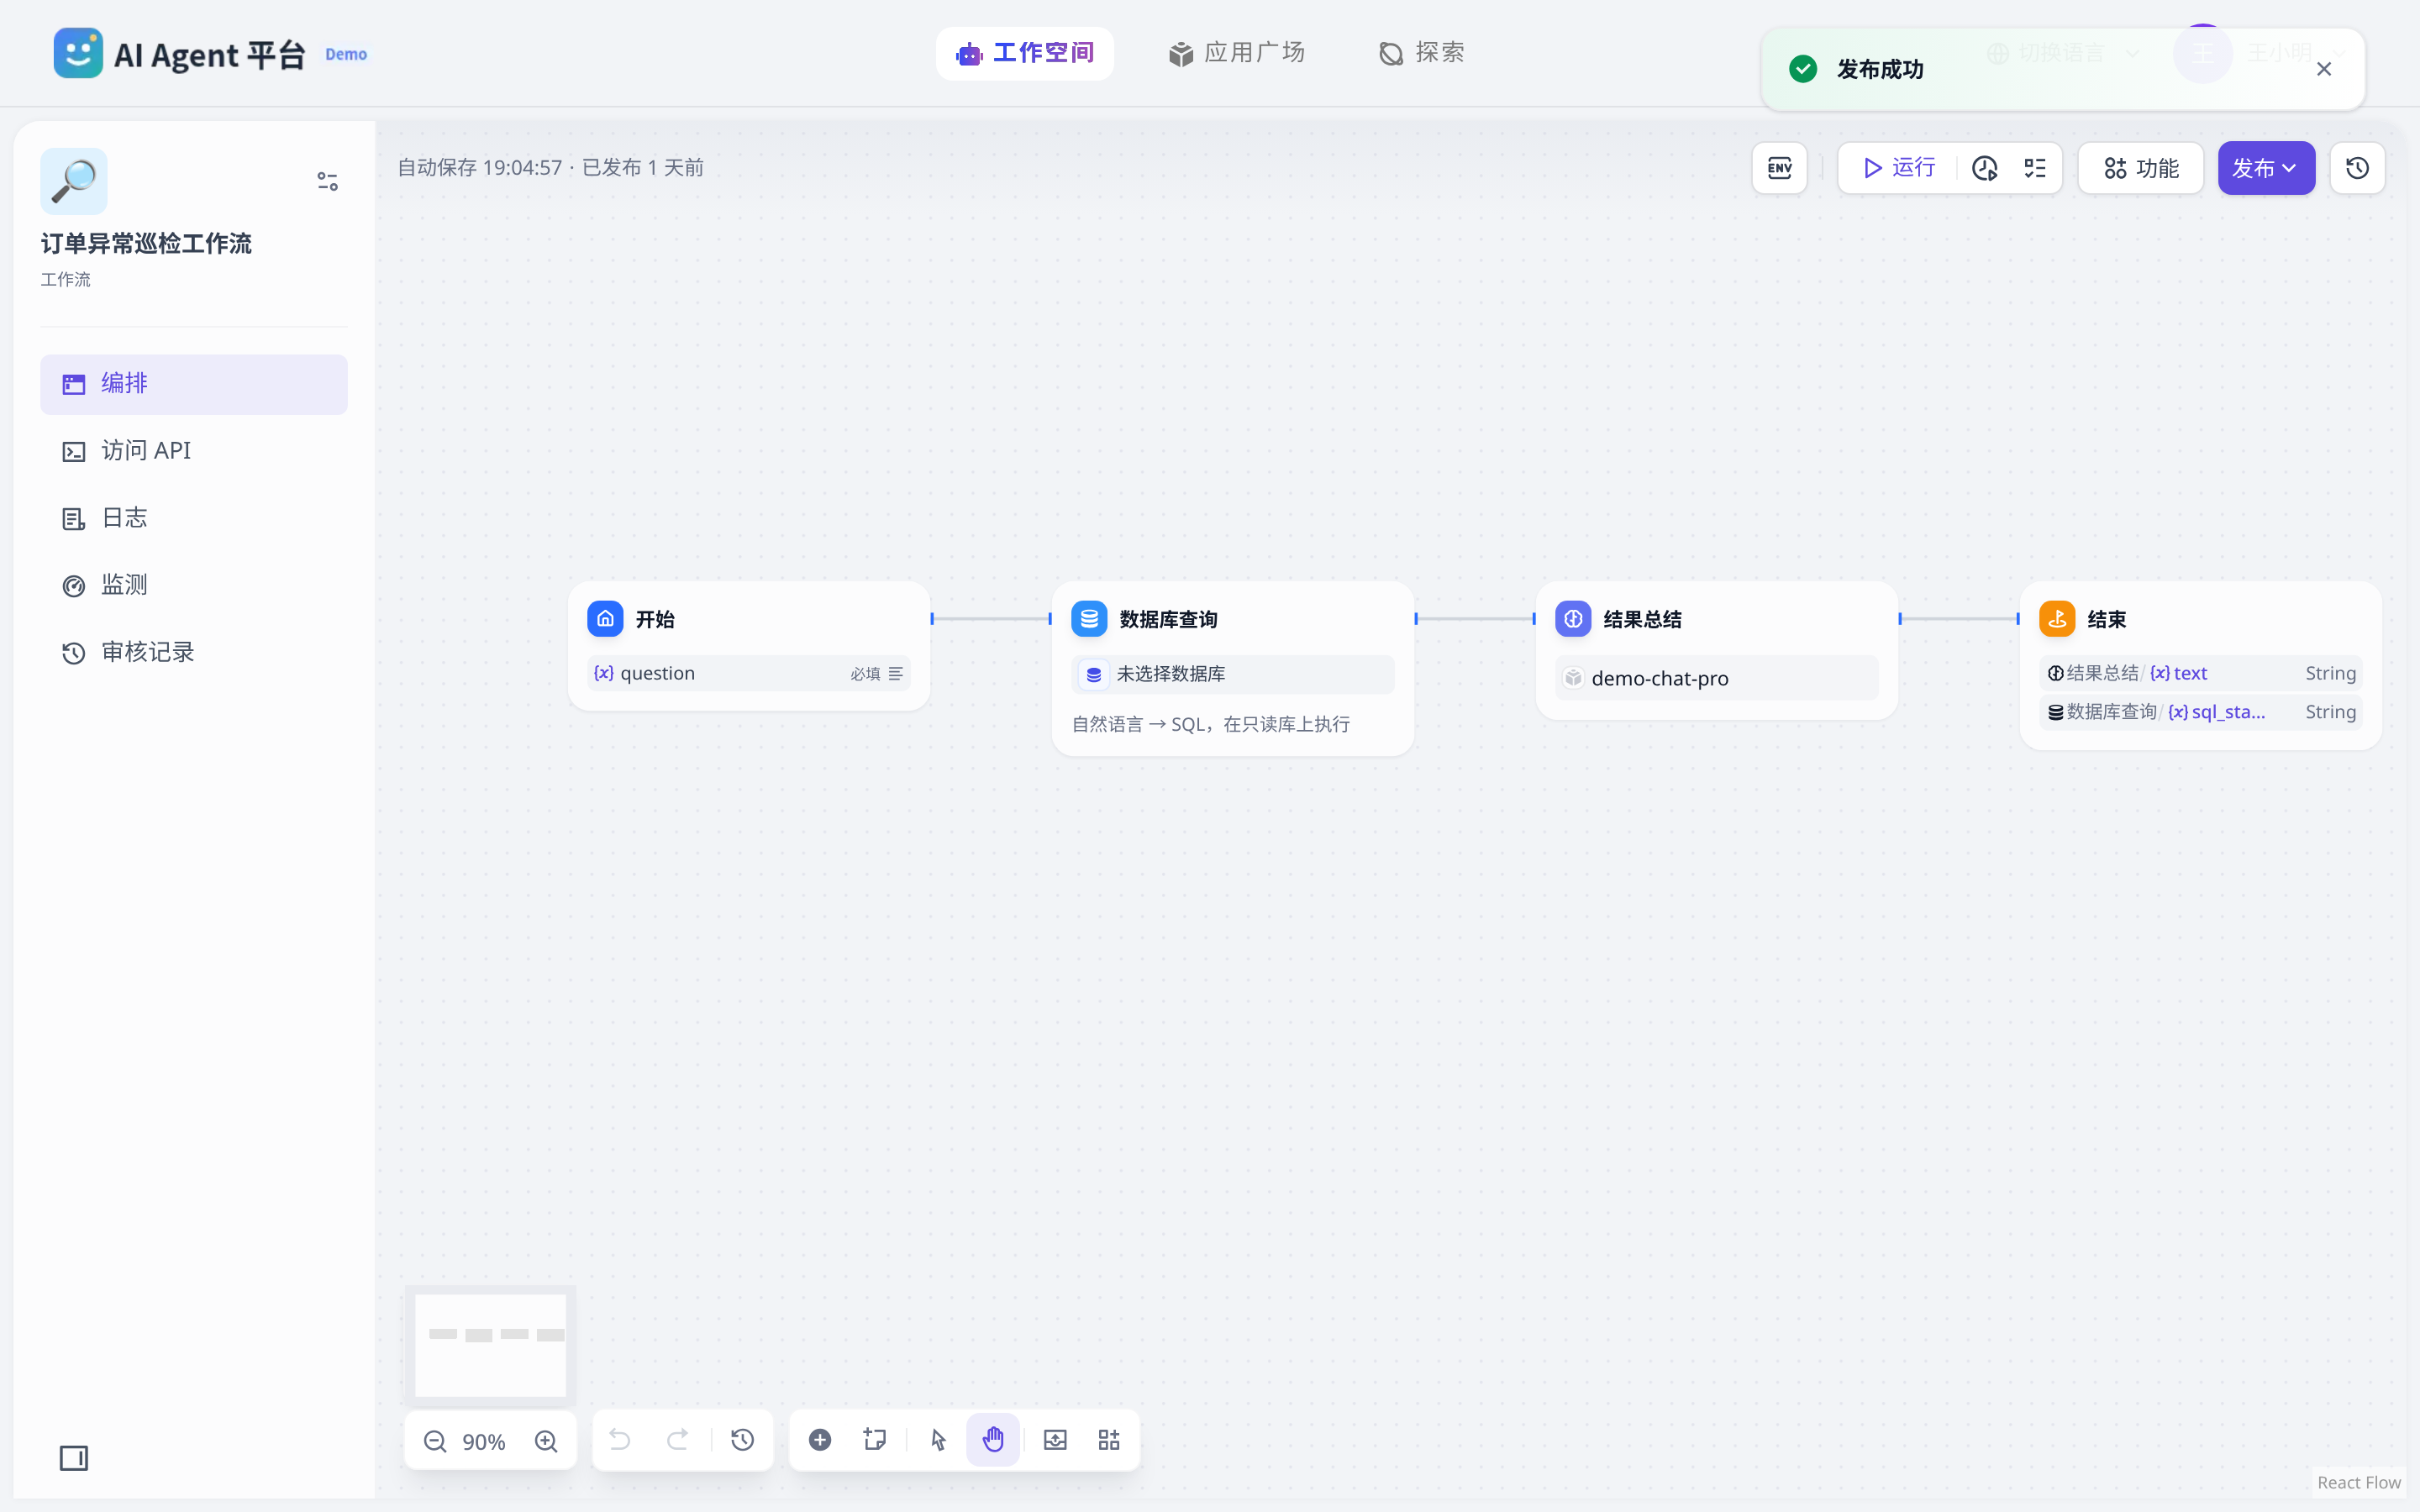Select 编排 orchestration in sidebar
Viewport: 2420px width, 1512px height.
(x=194, y=384)
